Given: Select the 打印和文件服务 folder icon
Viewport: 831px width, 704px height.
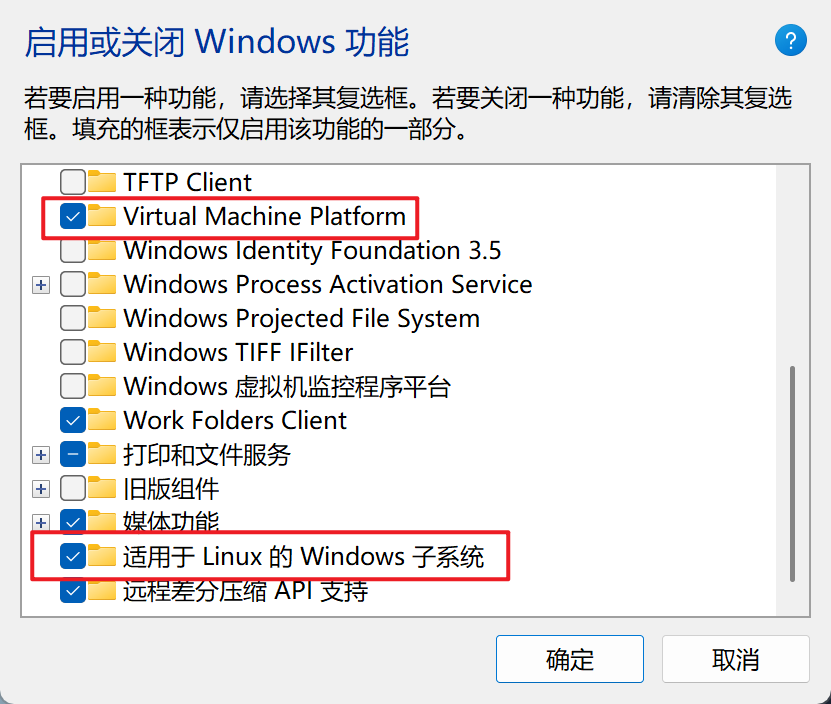Looking at the screenshot, I should tap(102, 454).
